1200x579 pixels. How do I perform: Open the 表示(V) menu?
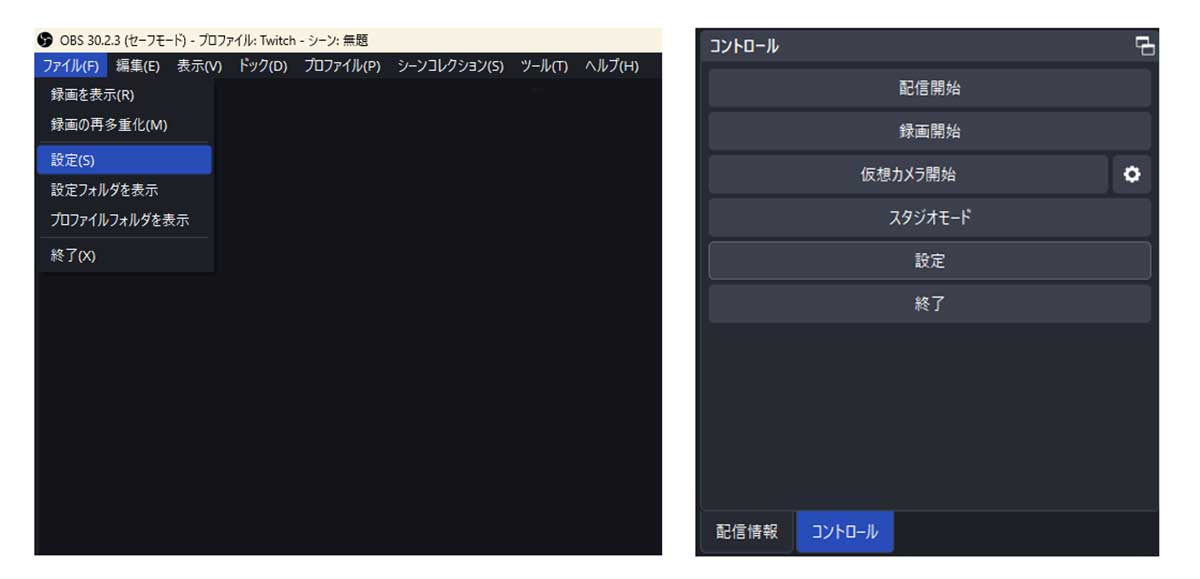(x=199, y=66)
